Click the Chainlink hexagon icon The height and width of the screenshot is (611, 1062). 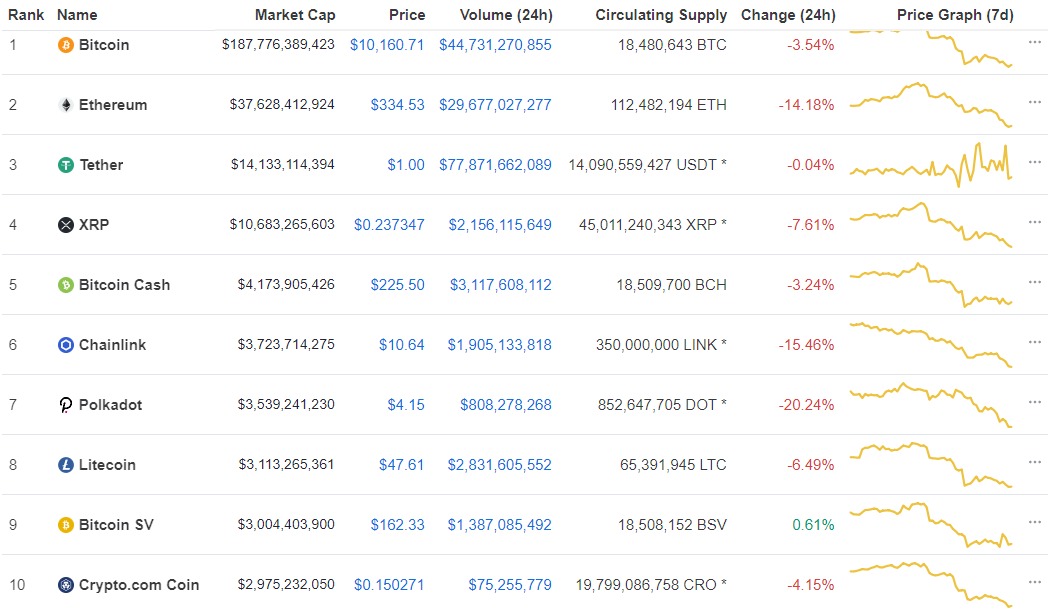[x=66, y=345]
